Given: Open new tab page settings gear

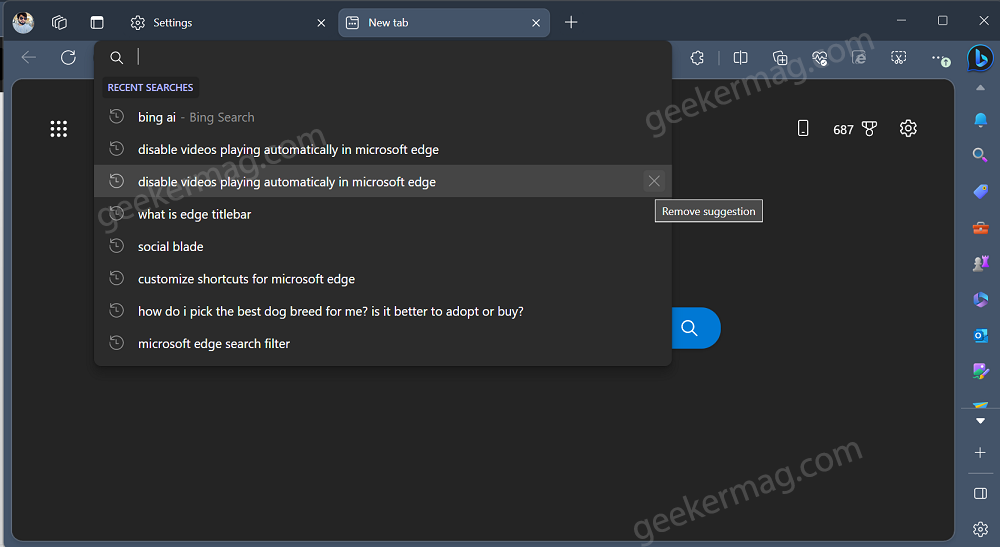Looking at the screenshot, I should (x=908, y=128).
